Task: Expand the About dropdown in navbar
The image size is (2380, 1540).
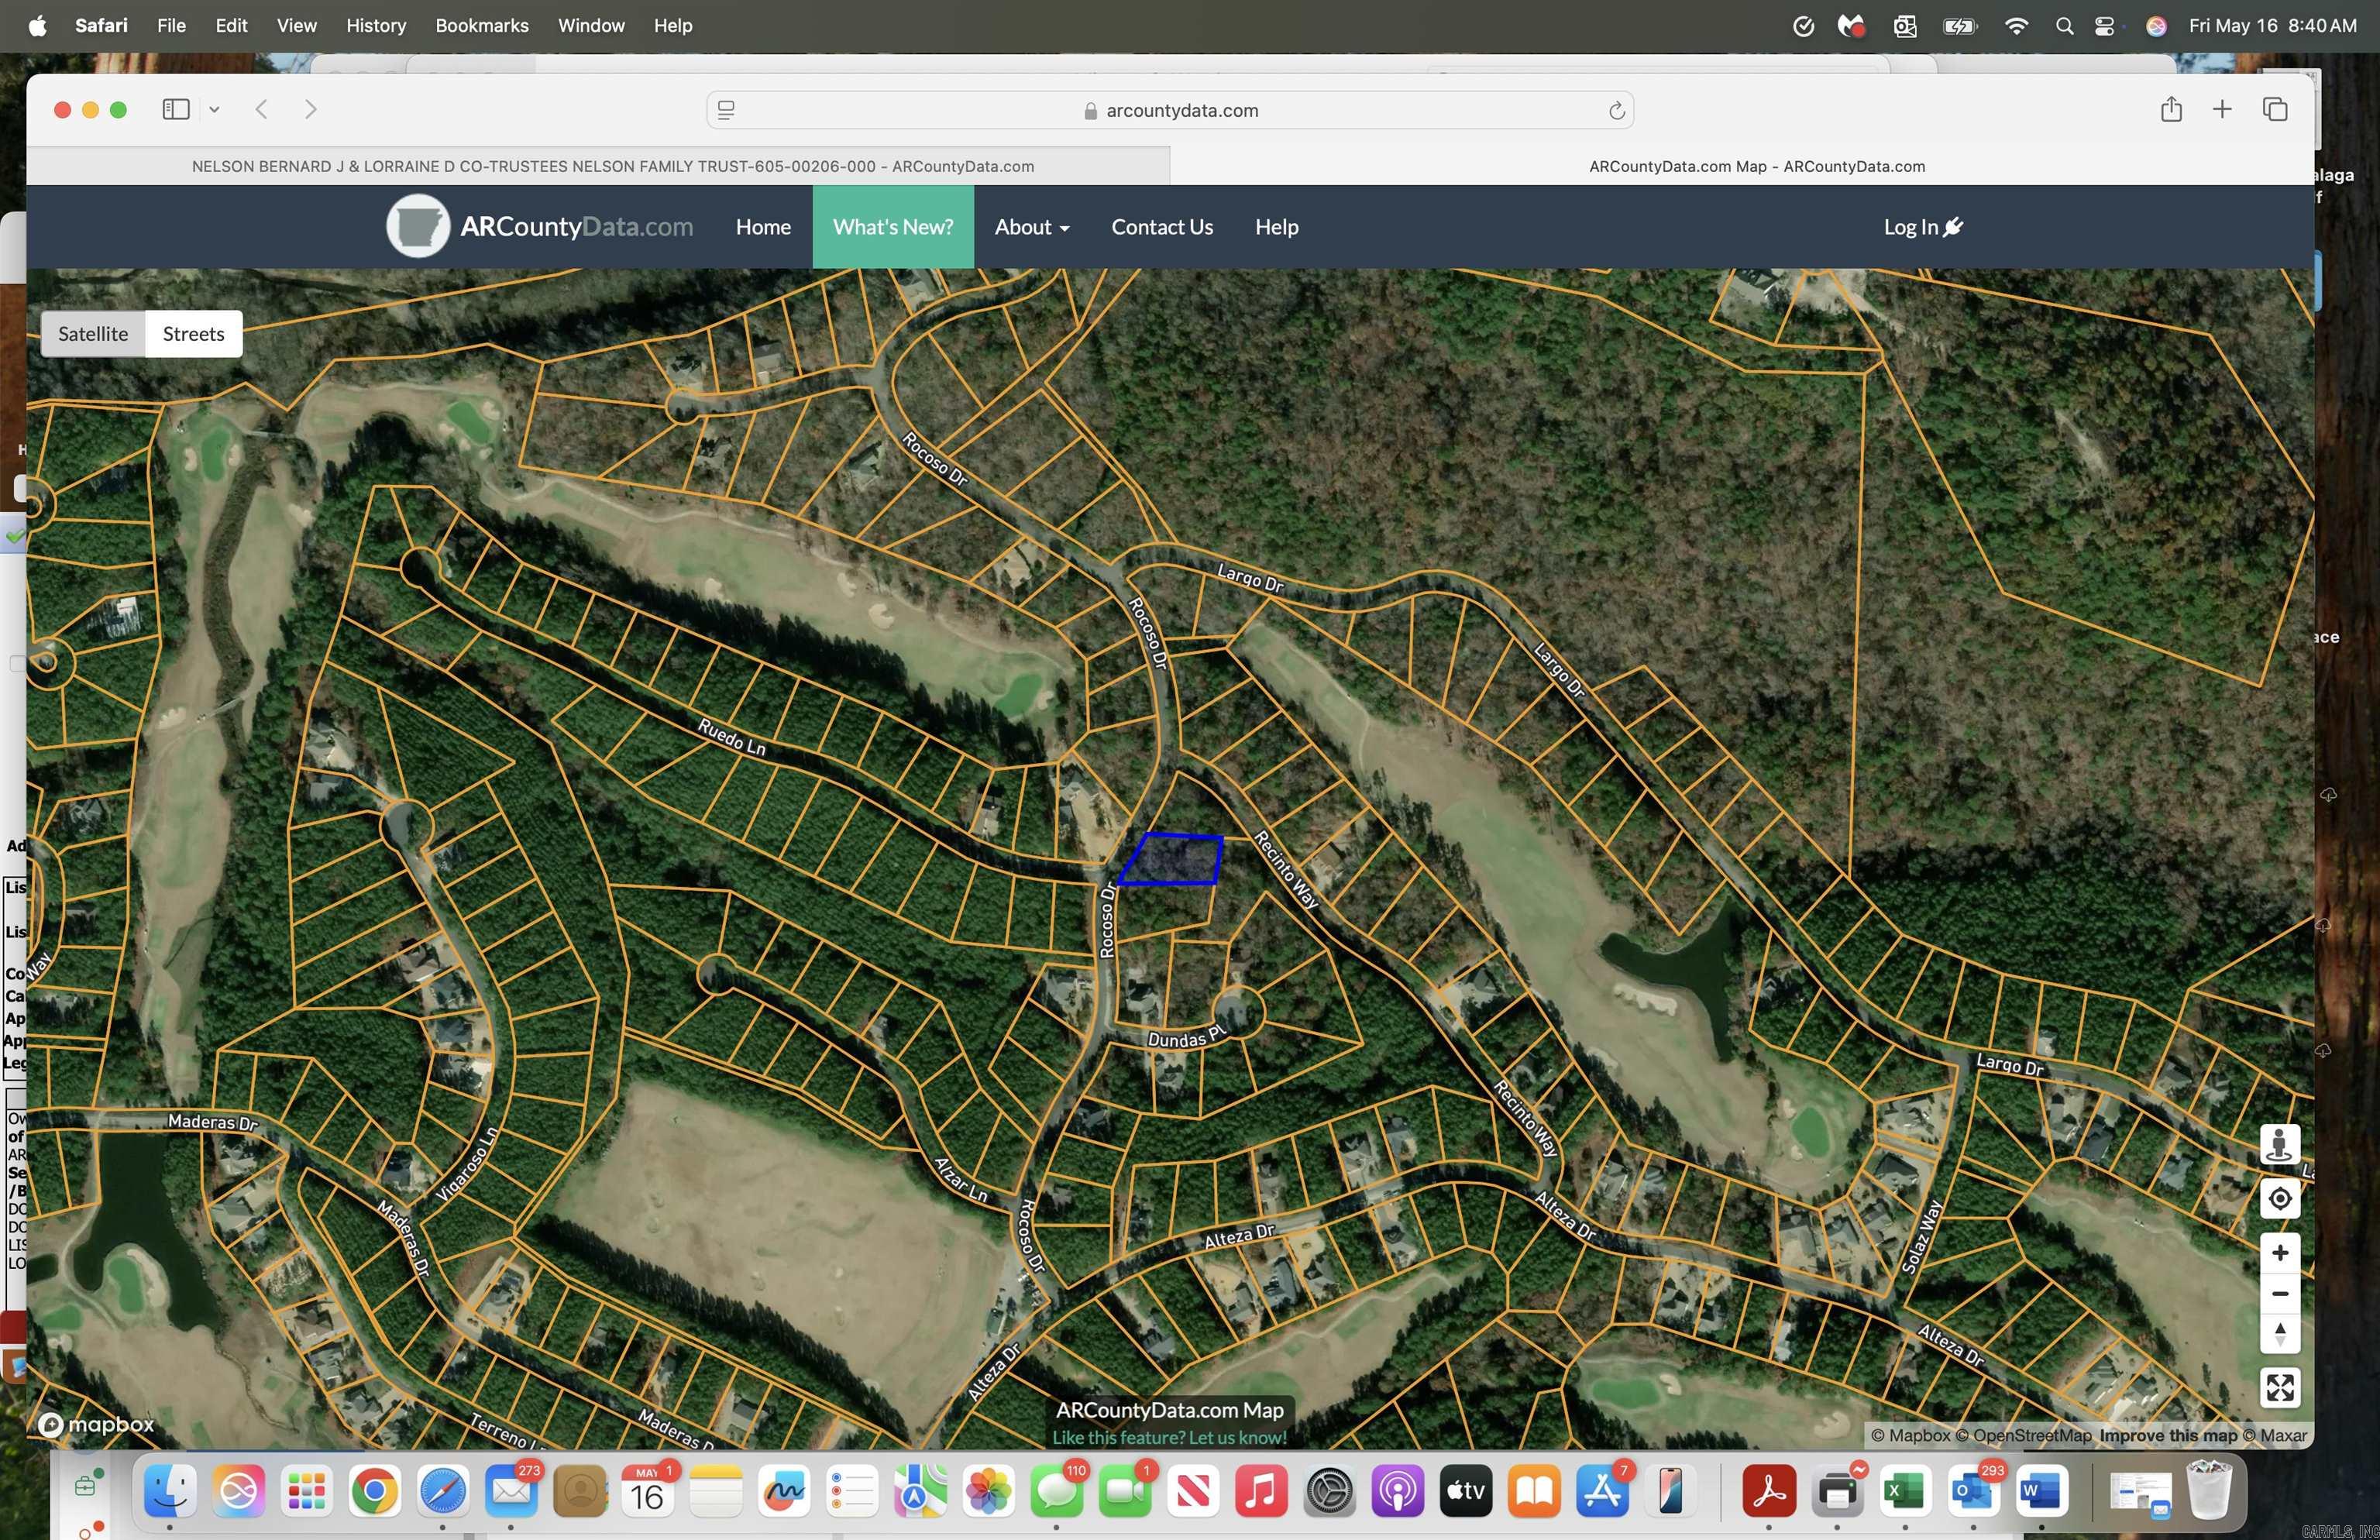Action: (1031, 227)
